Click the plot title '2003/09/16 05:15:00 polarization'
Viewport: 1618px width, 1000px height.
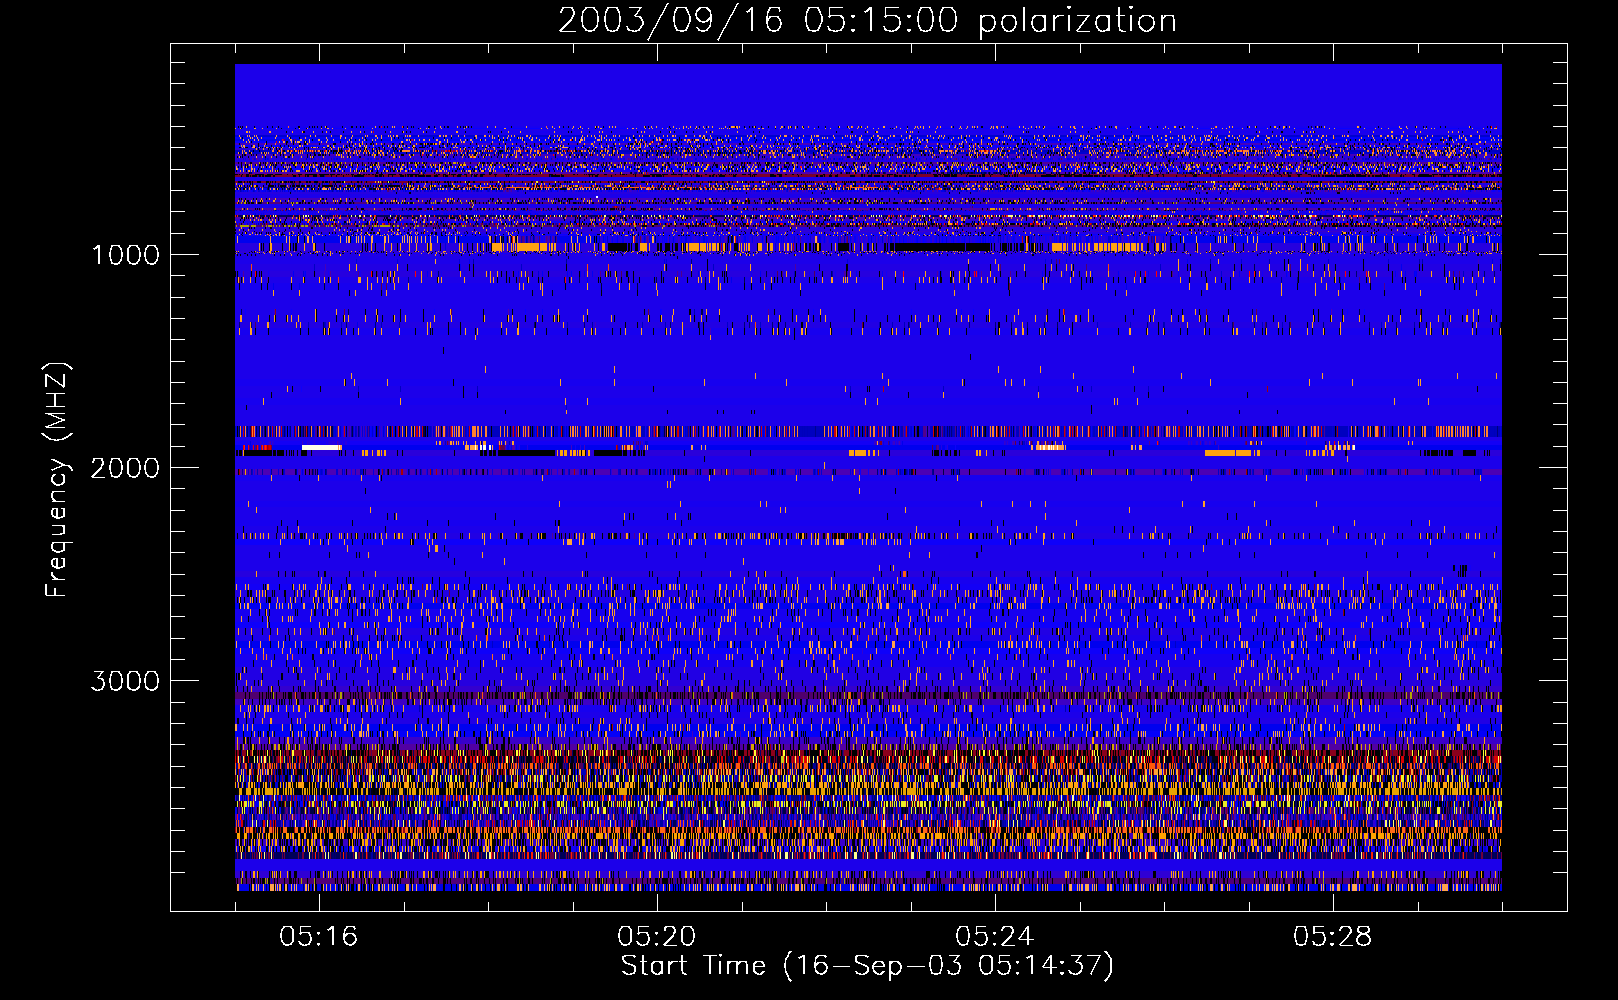tap(867, 20)
